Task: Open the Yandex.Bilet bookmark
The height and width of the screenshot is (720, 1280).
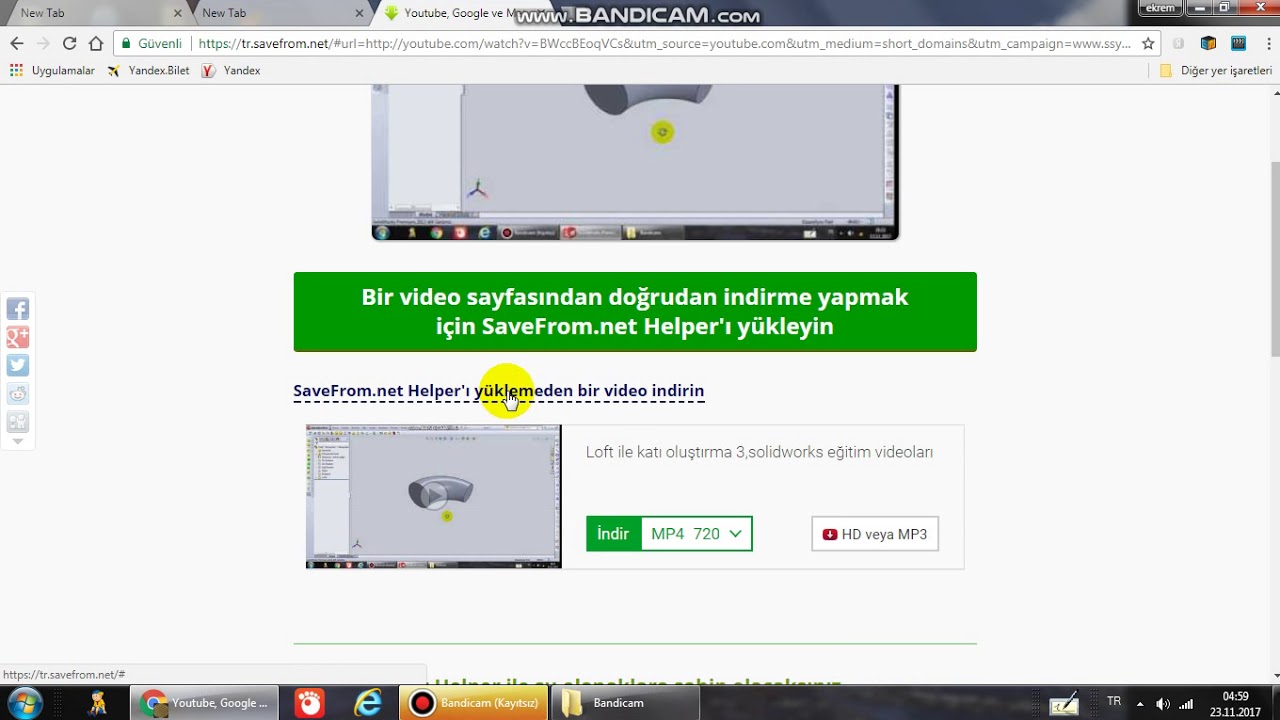Action: click(x=148, y=71)
